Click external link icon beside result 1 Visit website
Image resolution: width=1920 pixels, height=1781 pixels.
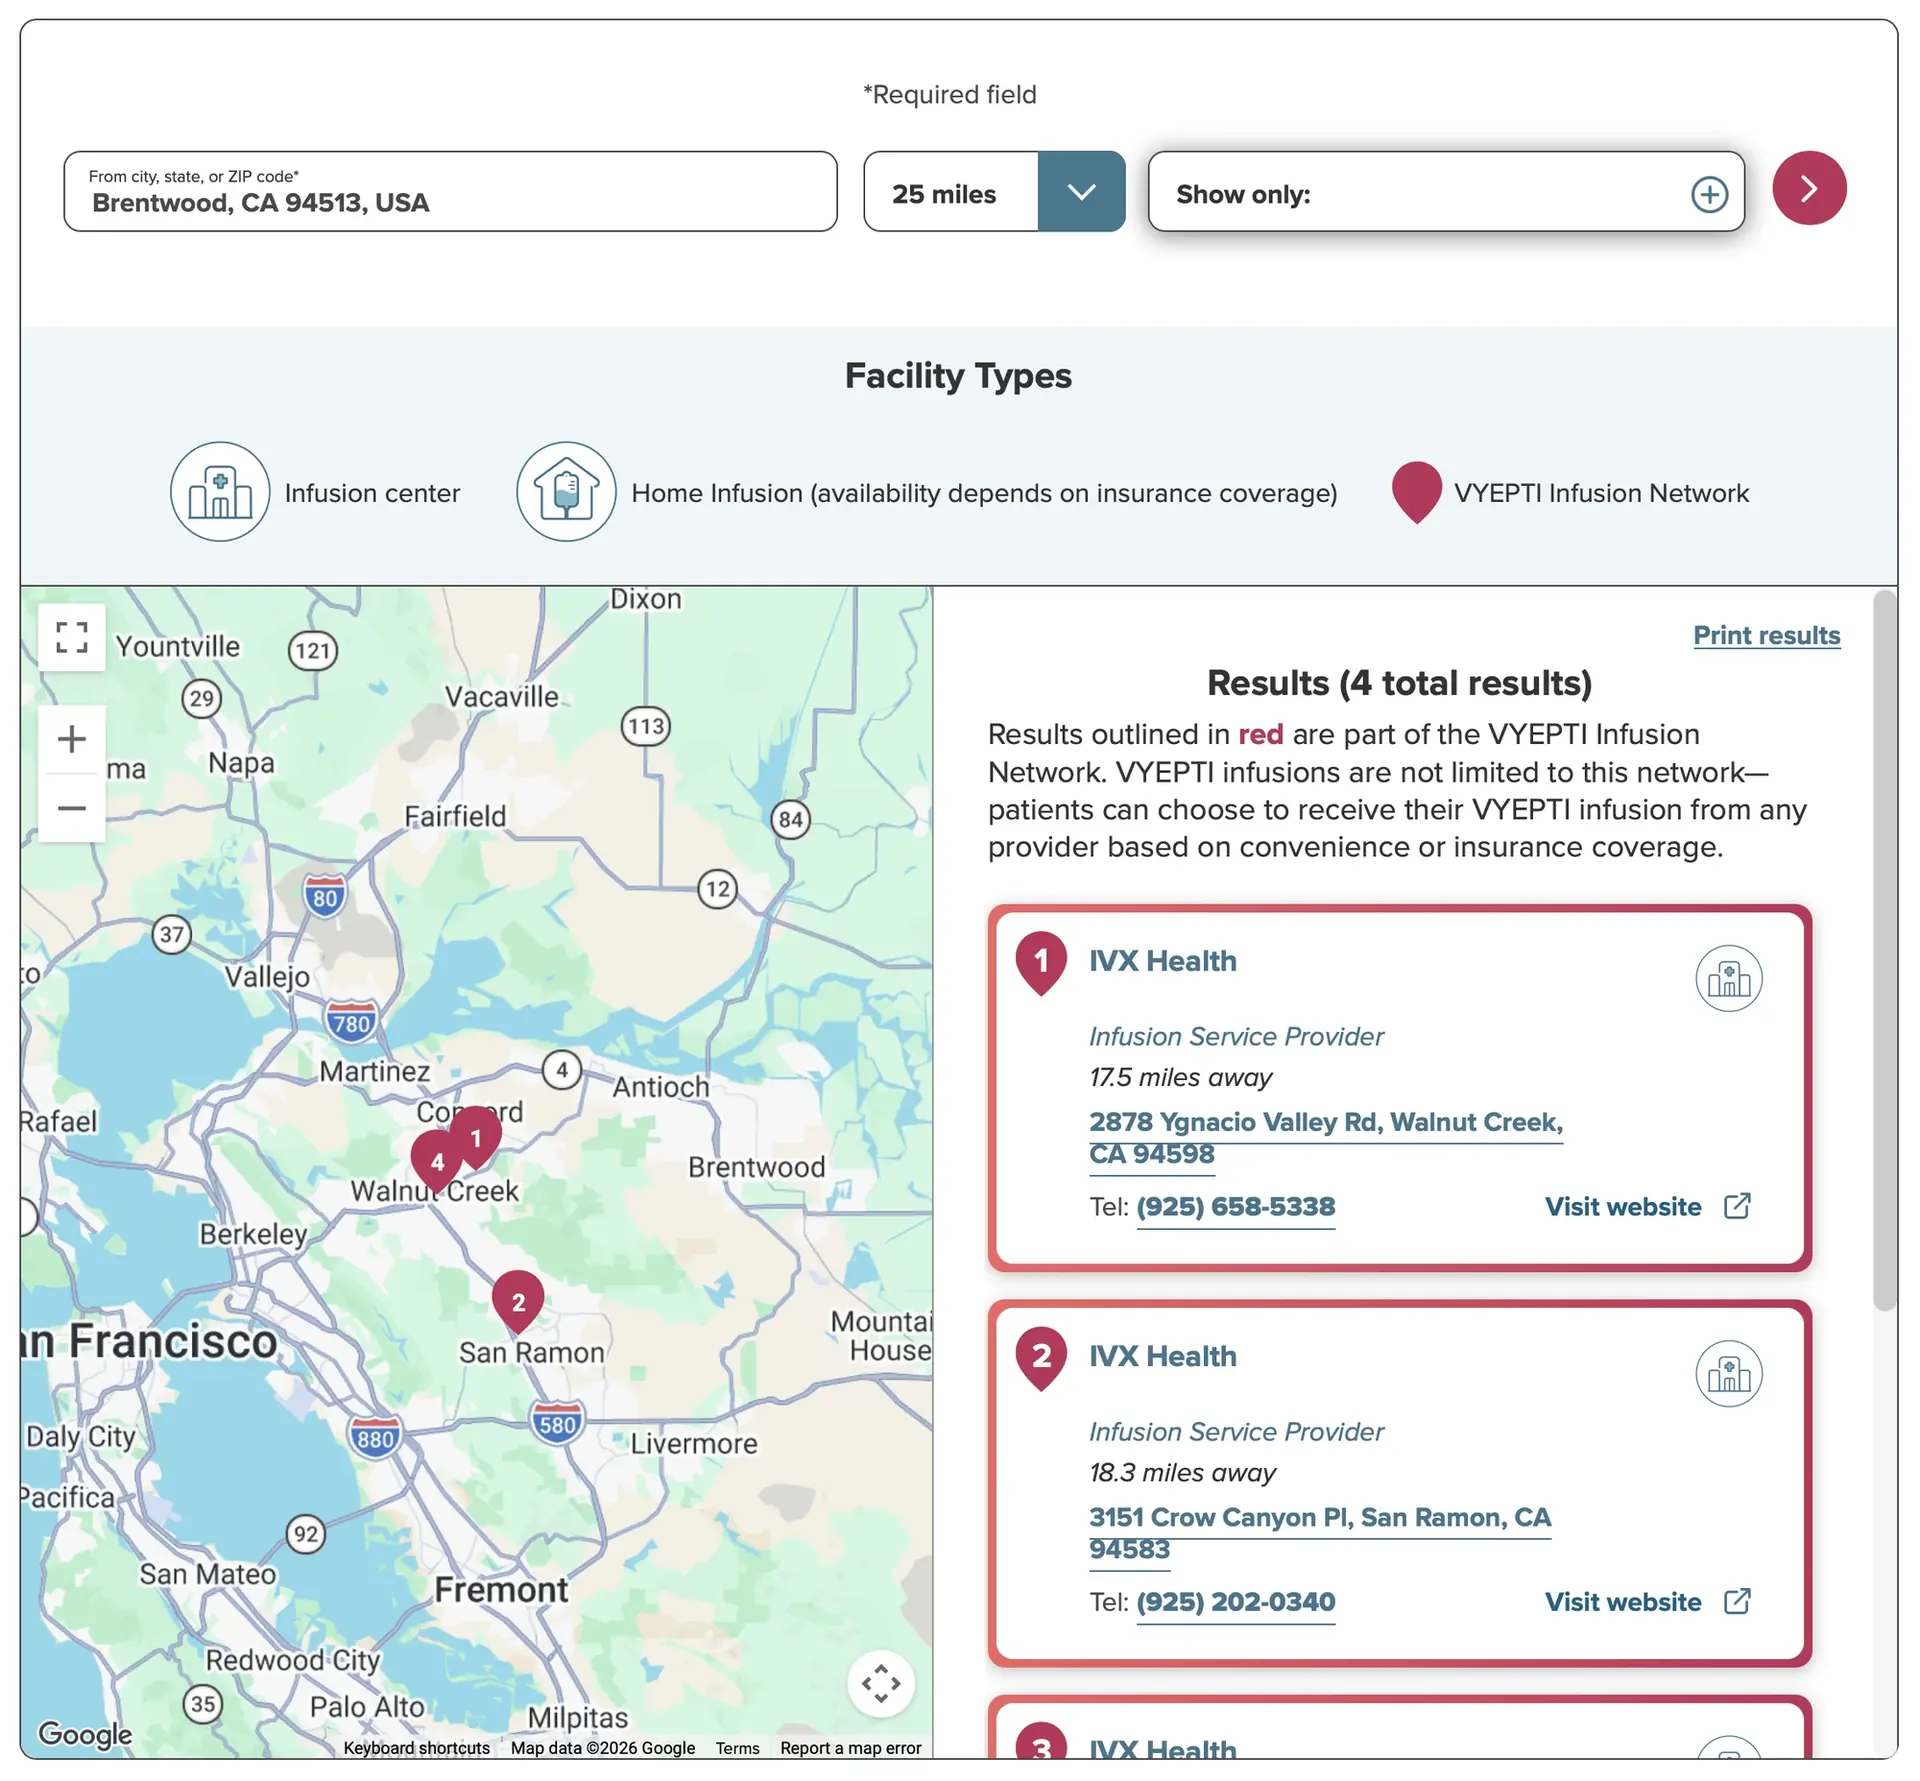(1737, 1205)
